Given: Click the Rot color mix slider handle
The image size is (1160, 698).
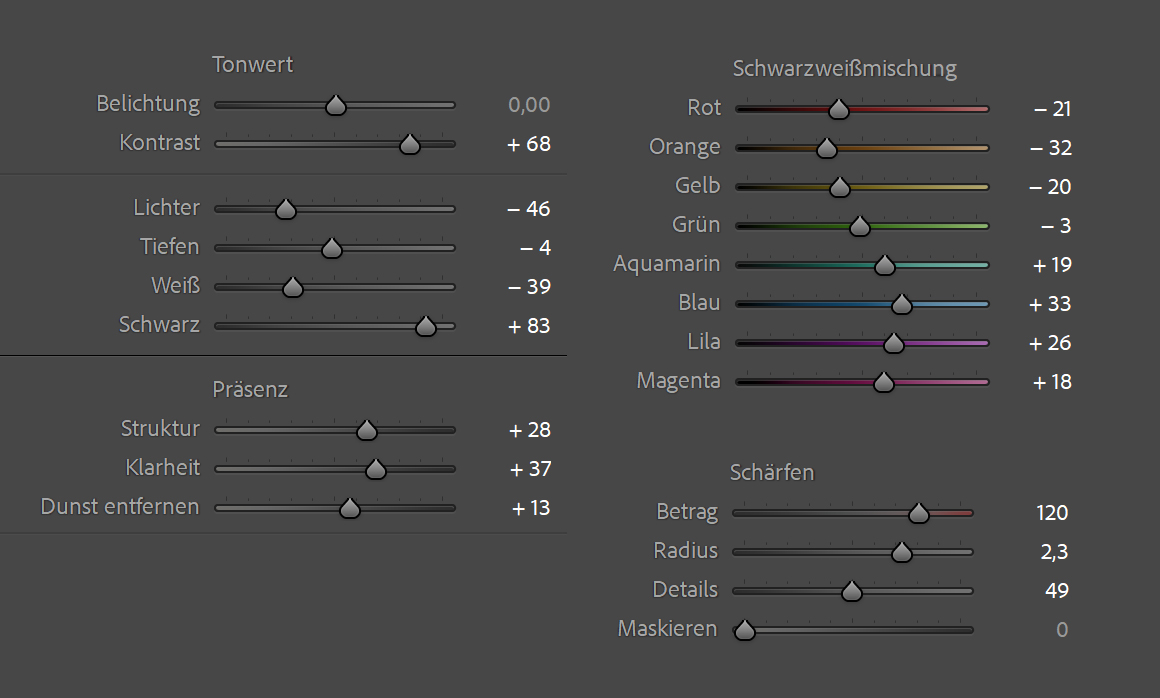Looking at the screenshot, I should coord(838,109).
